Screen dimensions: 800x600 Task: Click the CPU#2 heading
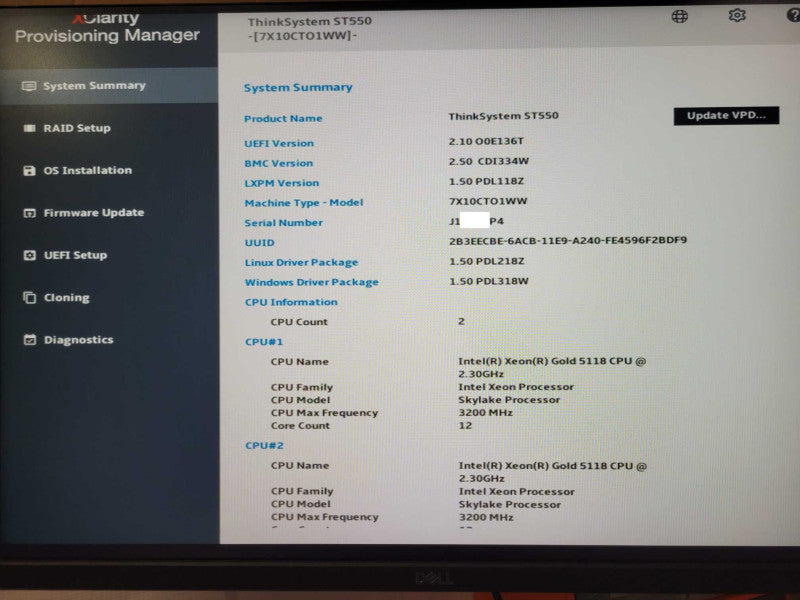click(264, 446)
